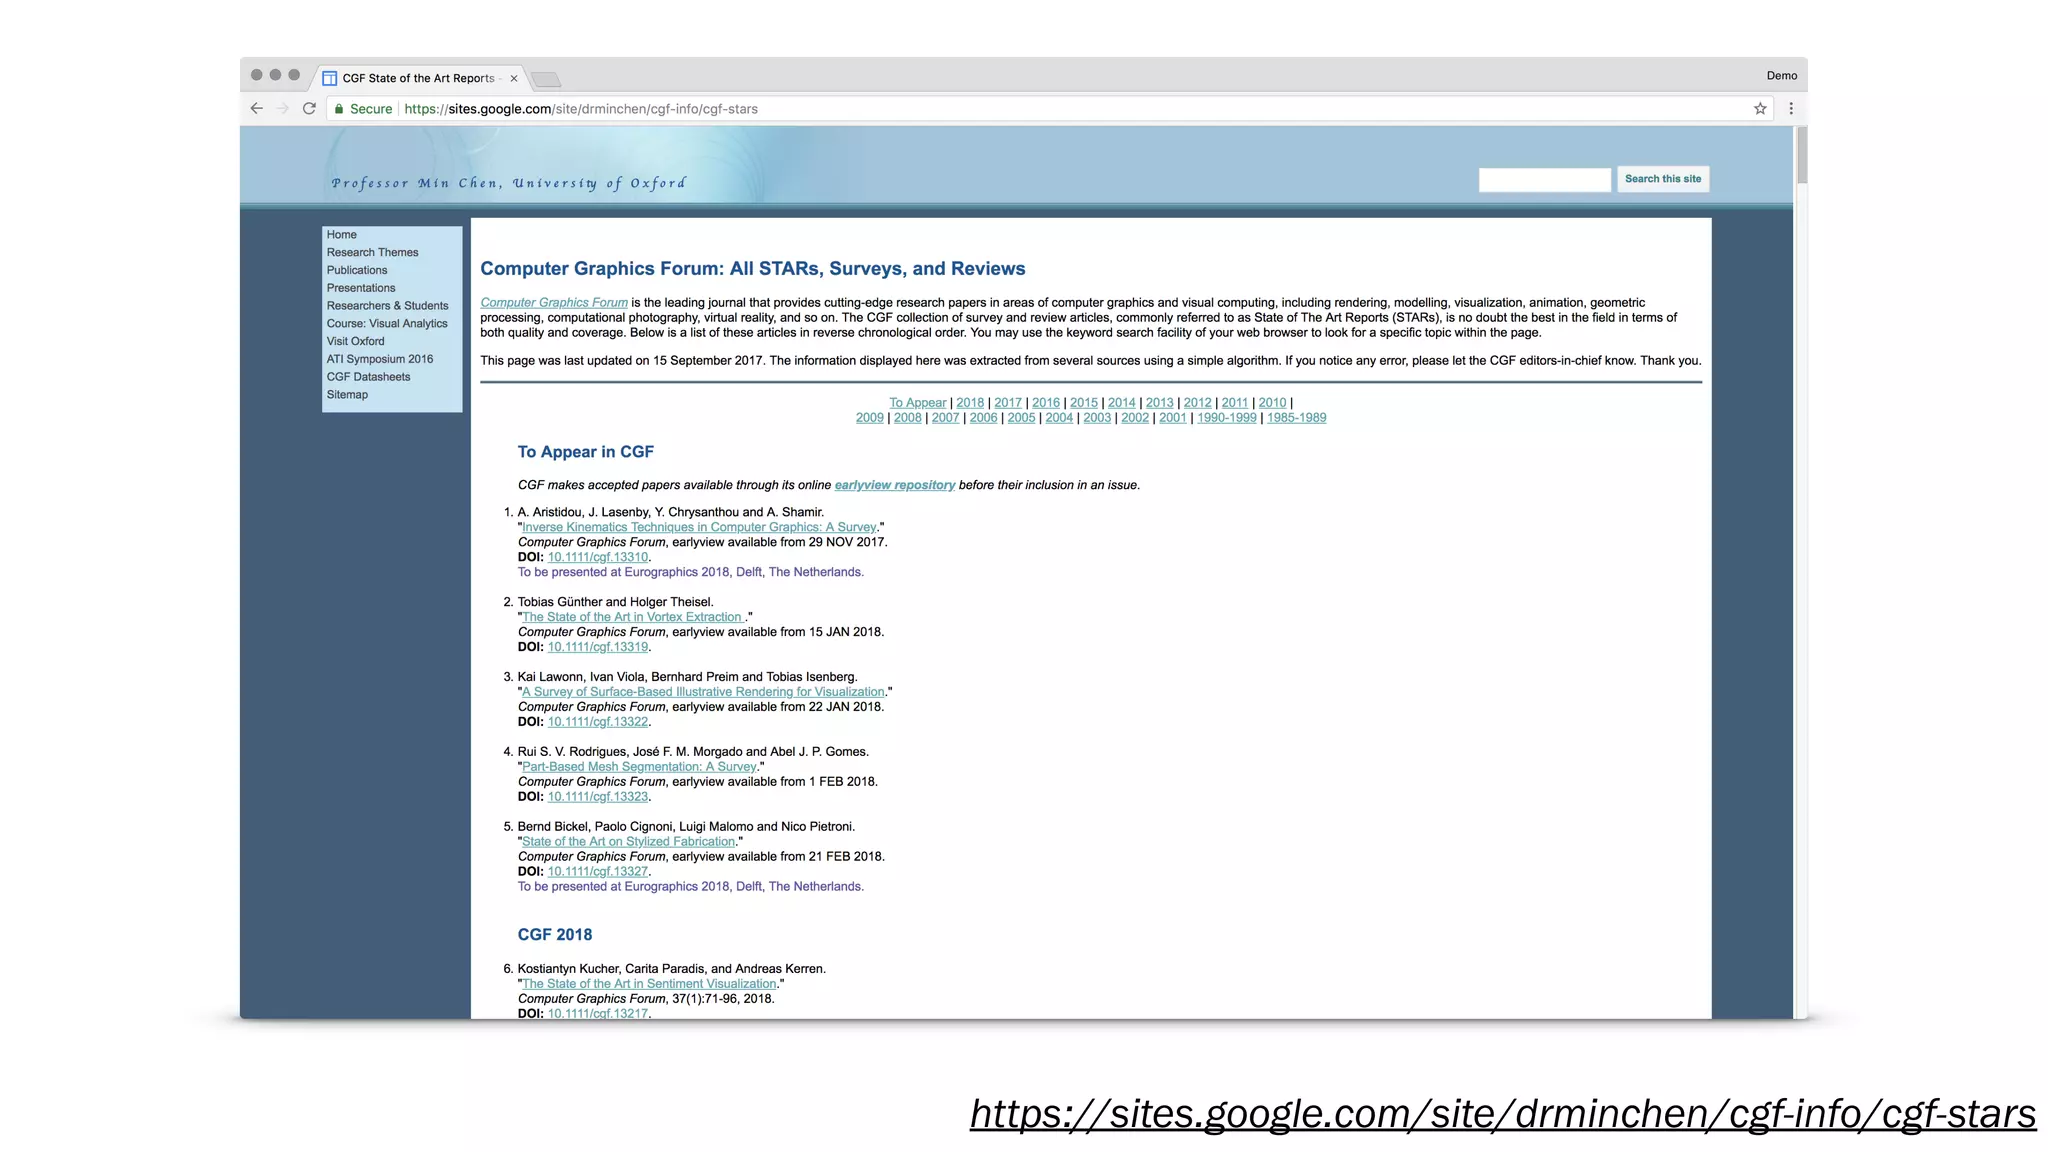Click the page vertical scrollbar thumb
The width and height of the screenshot is (2048, 1152).
pyautogui.click(x=1802, y=155)
